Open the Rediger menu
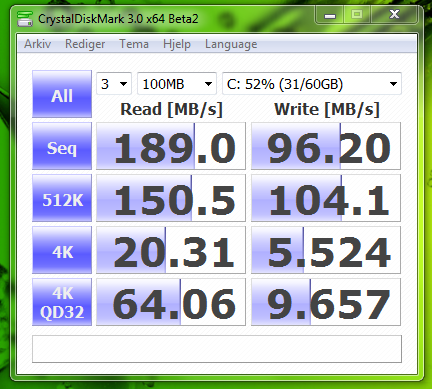 pos(85,44)
